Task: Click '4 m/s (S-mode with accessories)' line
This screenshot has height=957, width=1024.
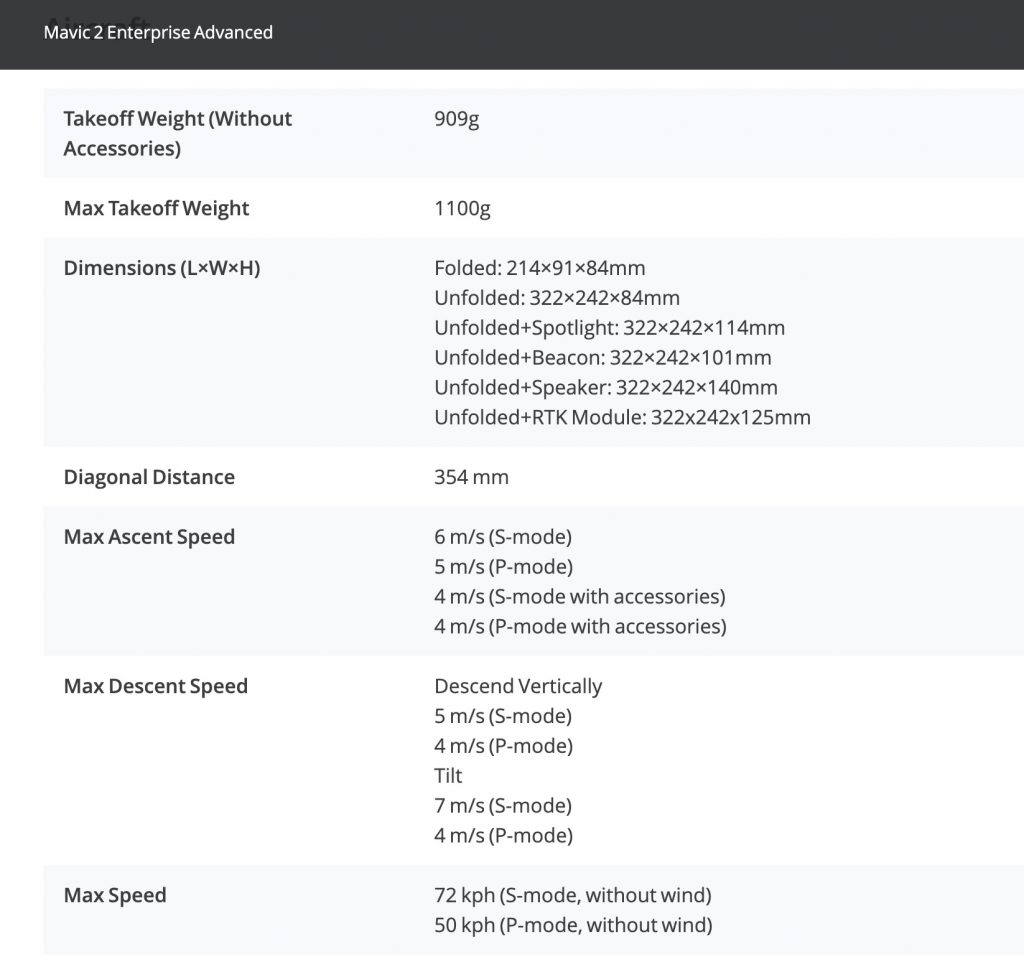Action: coord(580,596)
